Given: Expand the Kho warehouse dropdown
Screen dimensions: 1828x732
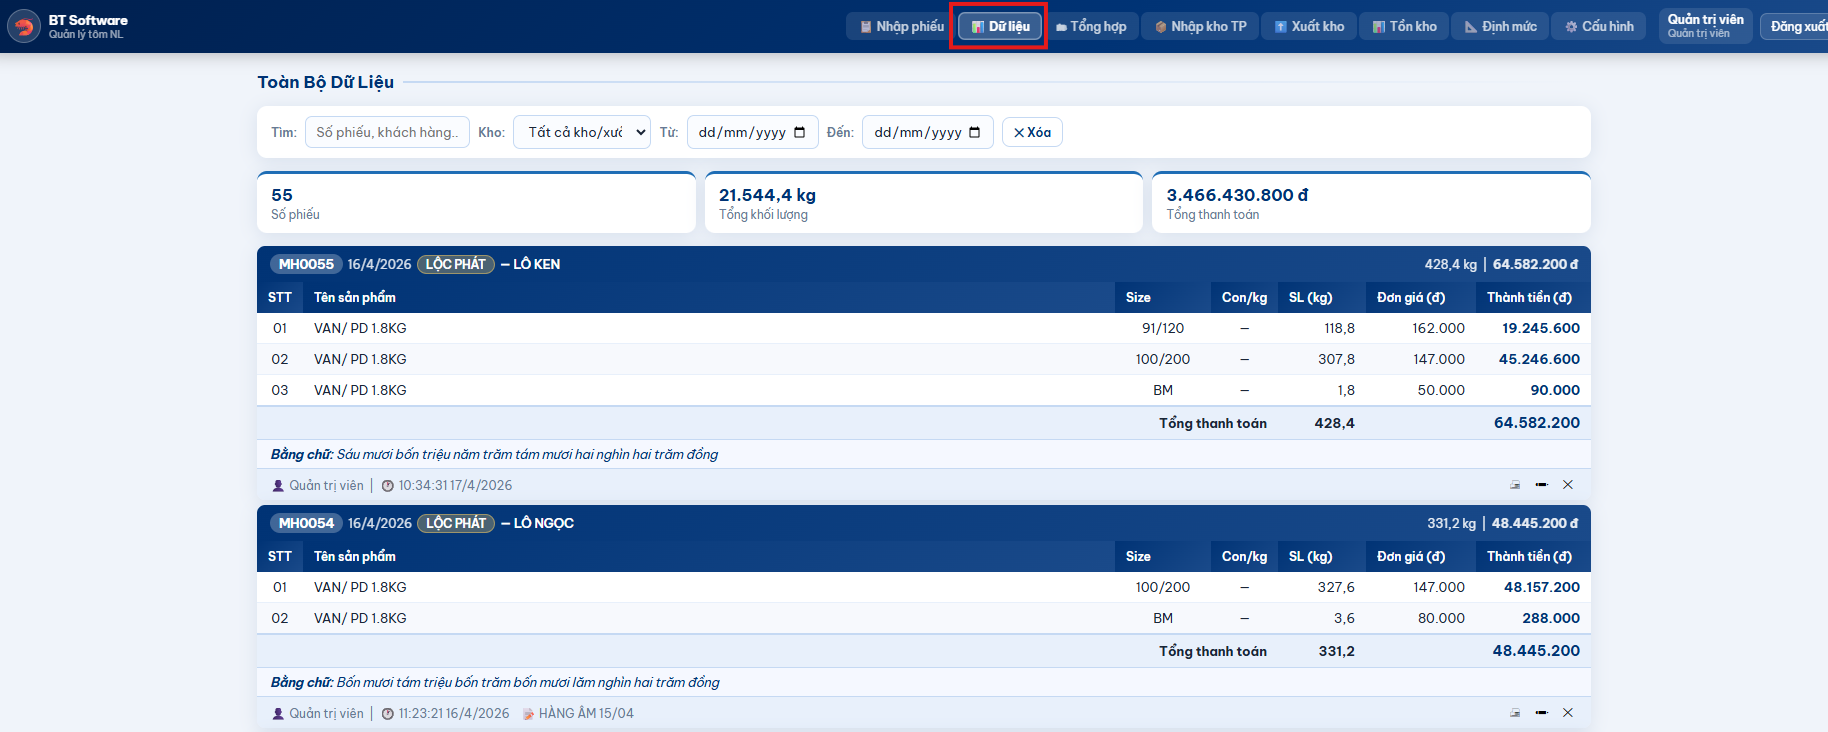Looking at the screenshot, I should coord(582,132).
